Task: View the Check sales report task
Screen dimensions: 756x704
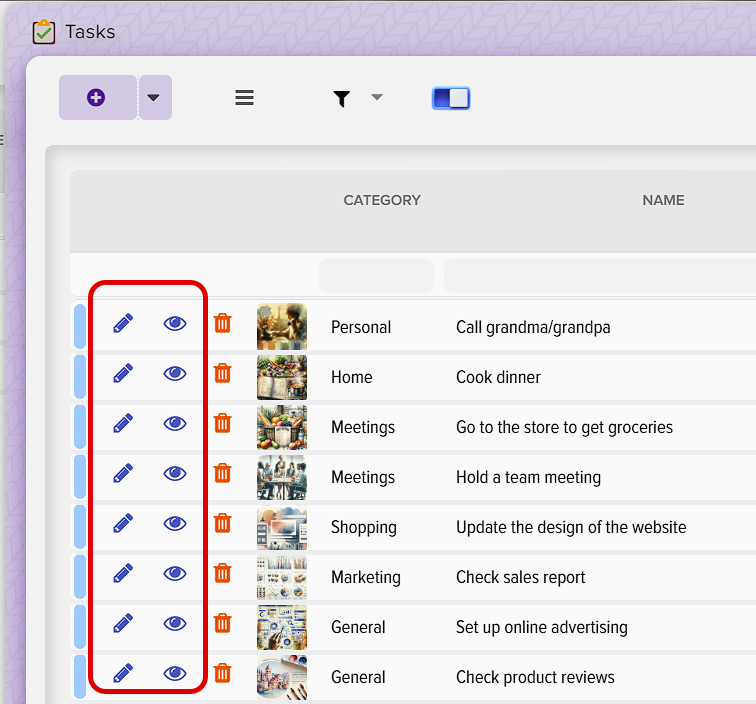Action: point(175,573)
